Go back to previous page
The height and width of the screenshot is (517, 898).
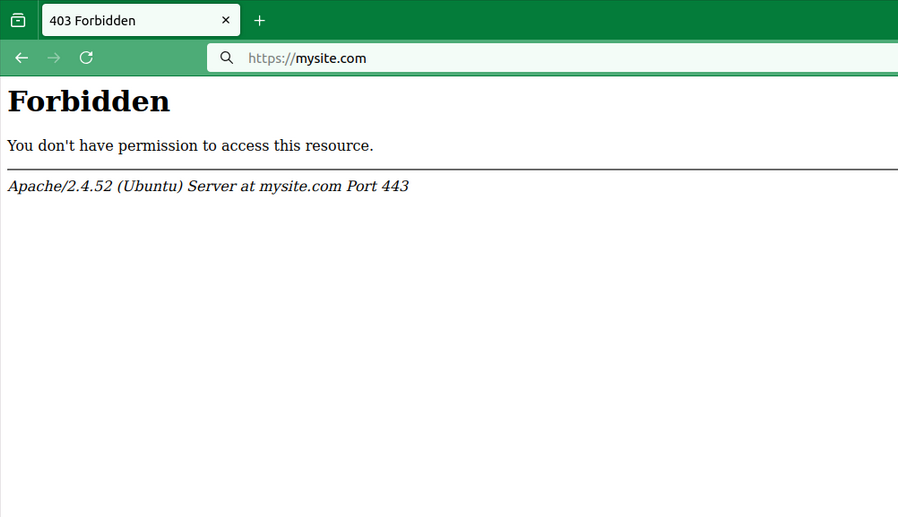coord(22,58)
